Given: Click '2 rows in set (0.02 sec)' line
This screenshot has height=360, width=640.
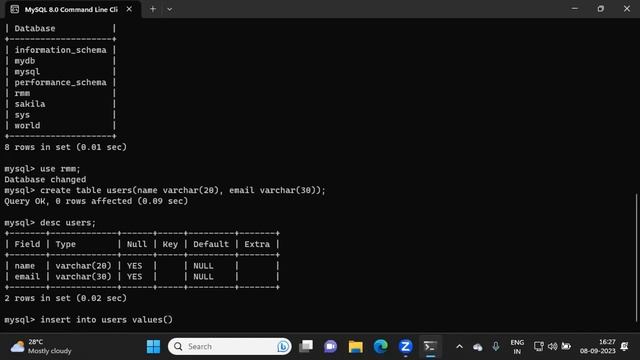Looking at the screenshot, I should pos(66,298).
